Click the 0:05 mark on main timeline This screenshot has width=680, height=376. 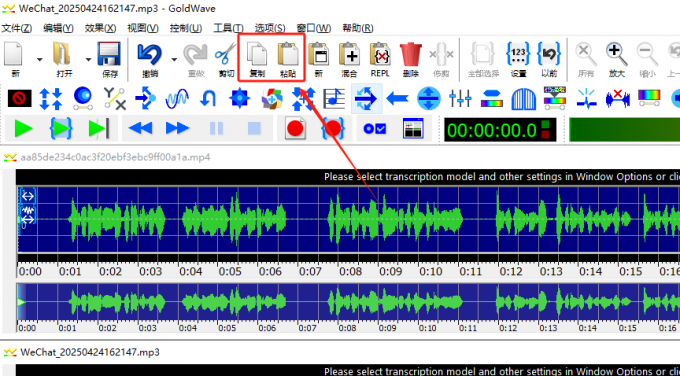[229, 271]
